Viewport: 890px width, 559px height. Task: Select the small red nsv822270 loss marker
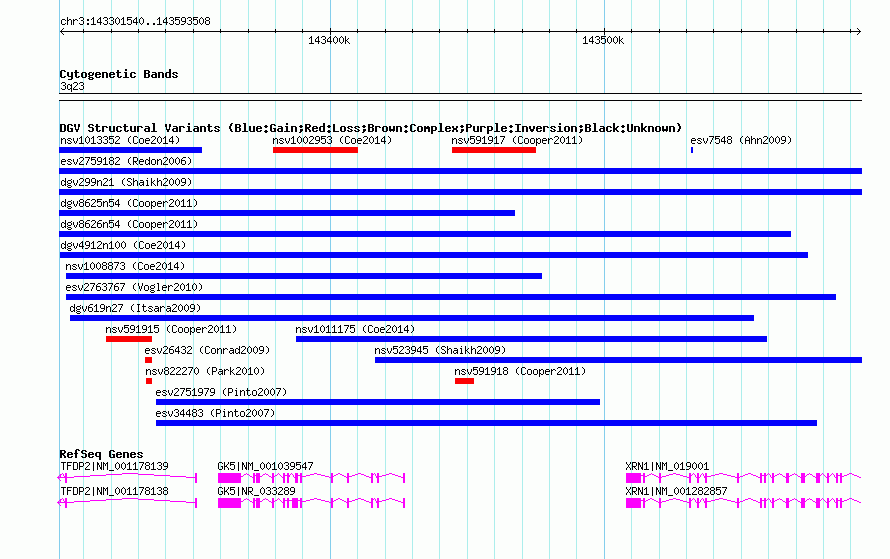(149, 381)
